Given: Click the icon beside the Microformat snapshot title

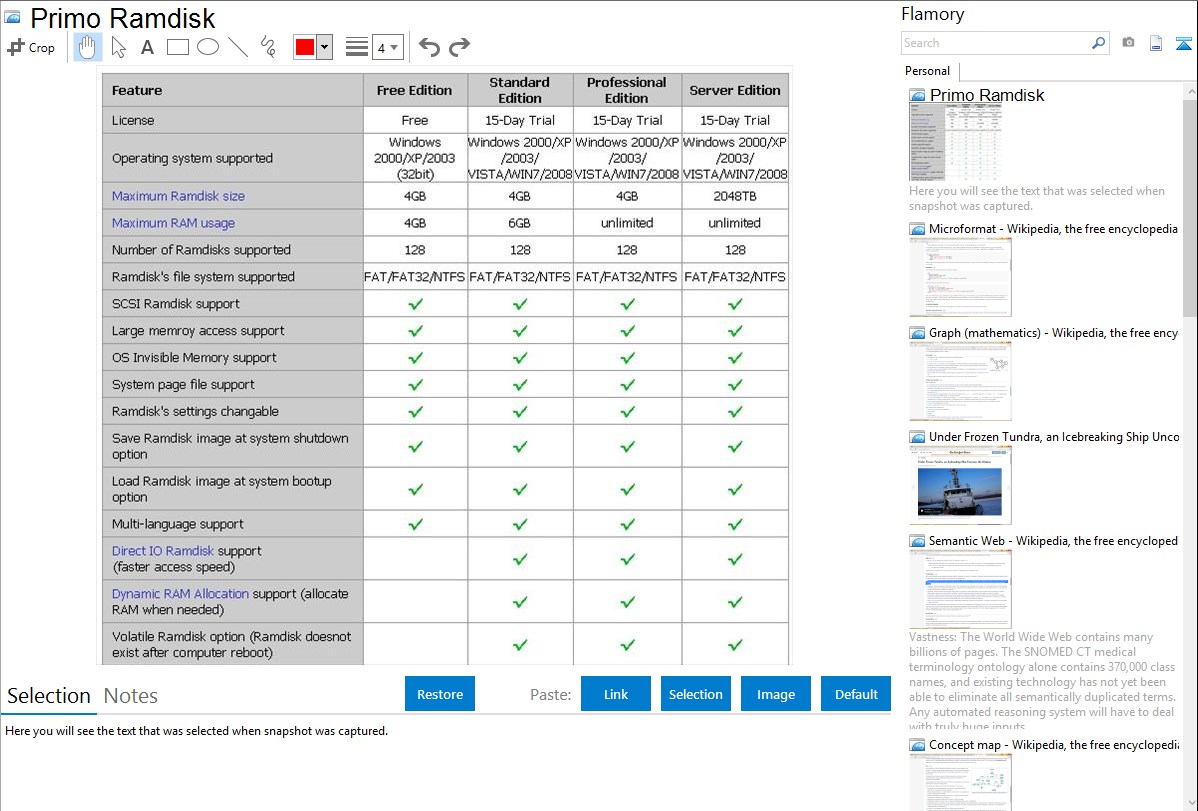Looking at the screenshot, I should click(x=917, y=229).
